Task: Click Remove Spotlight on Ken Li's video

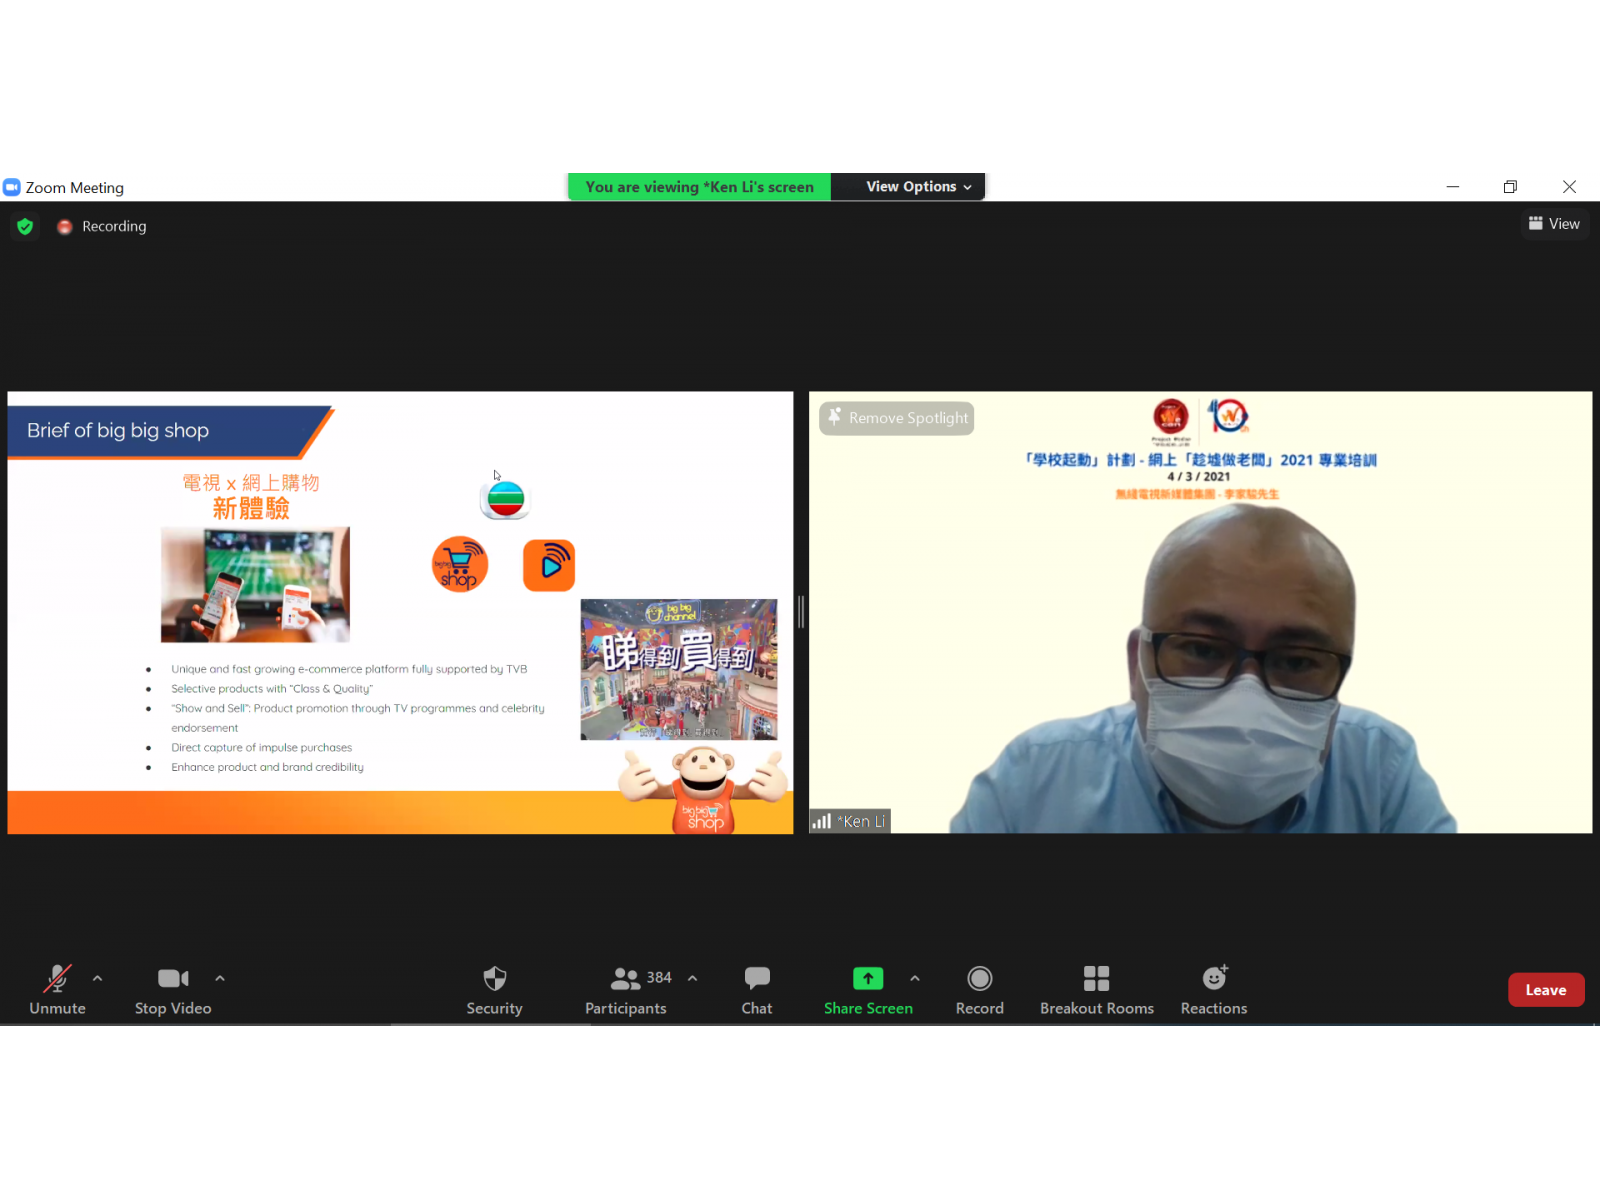Action: (x=897, y=418)
